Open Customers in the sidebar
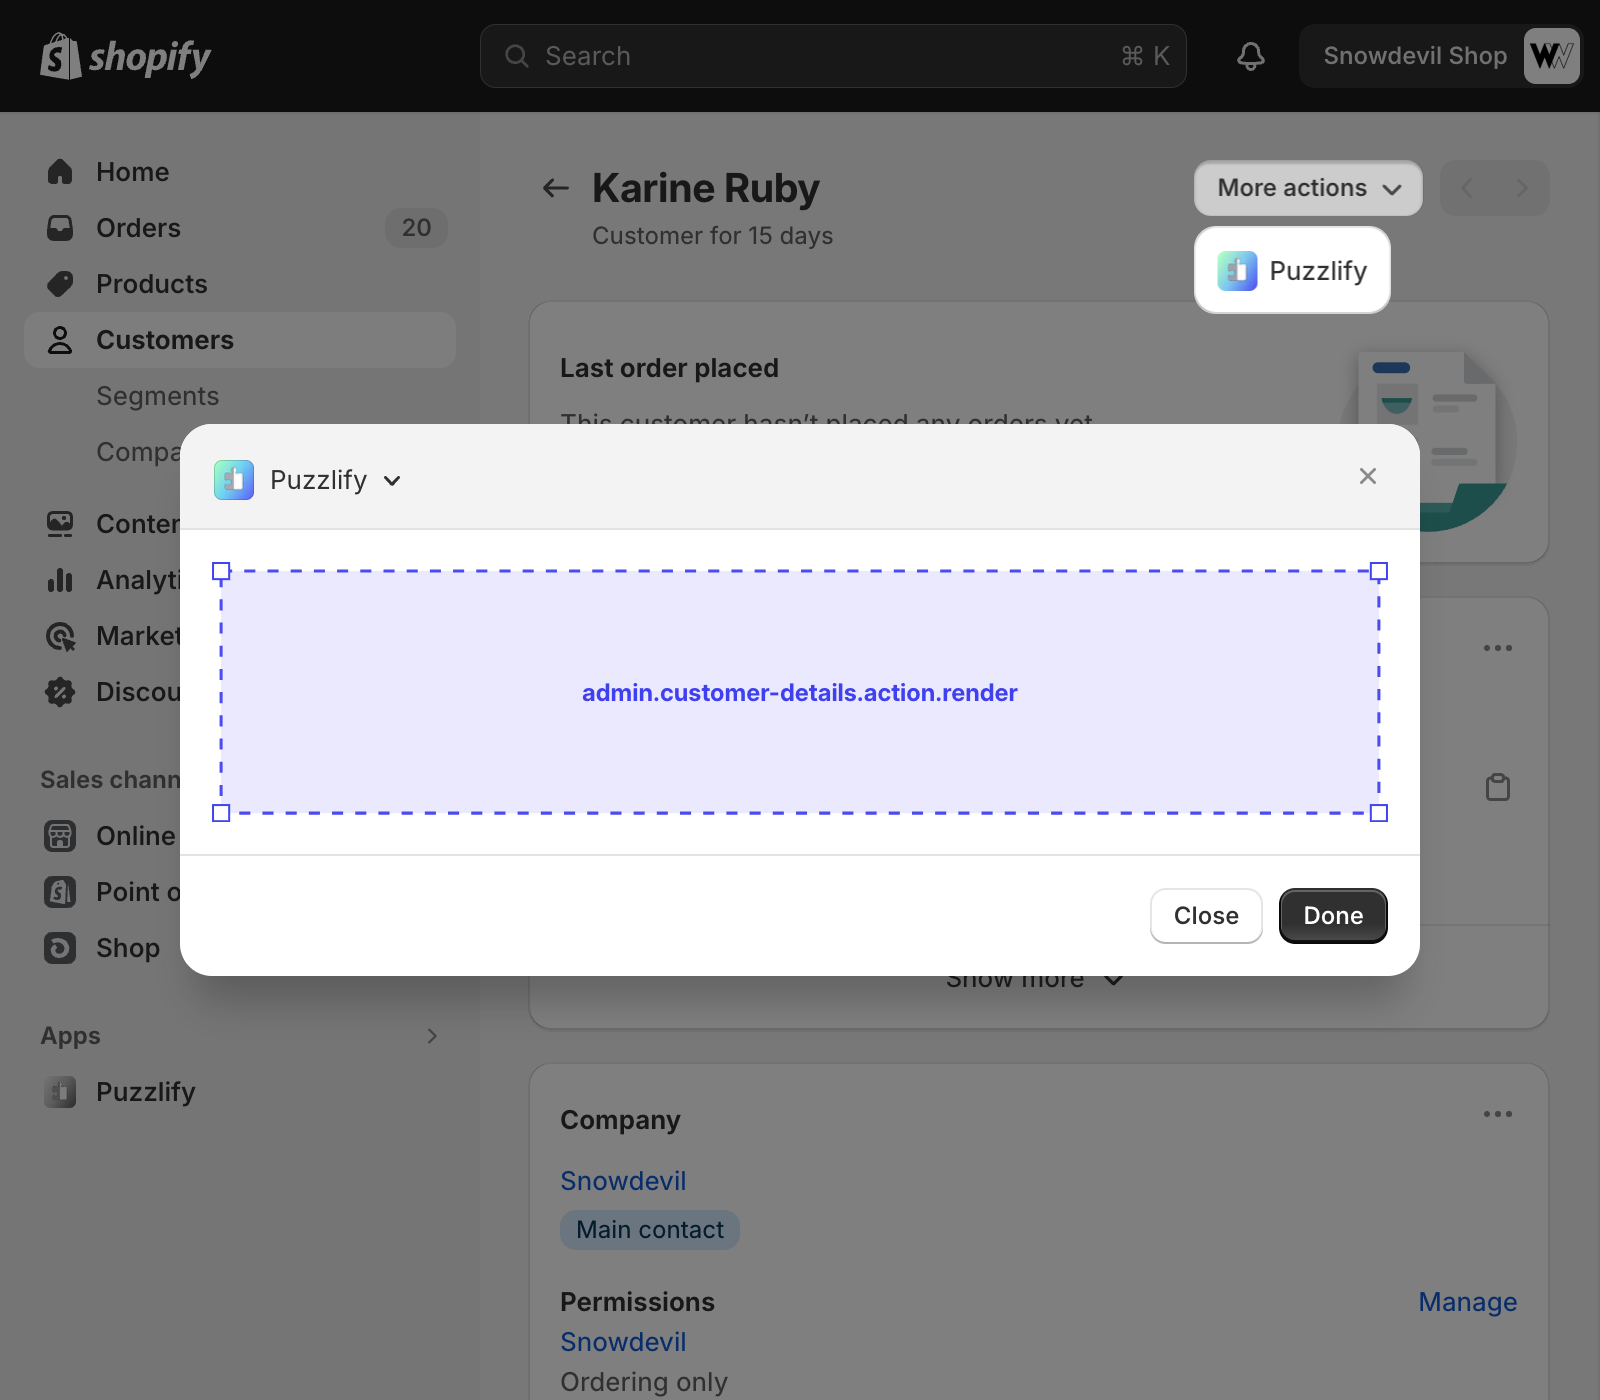1600x1400 pixels. pyautogui.click(x=165, y=340)
